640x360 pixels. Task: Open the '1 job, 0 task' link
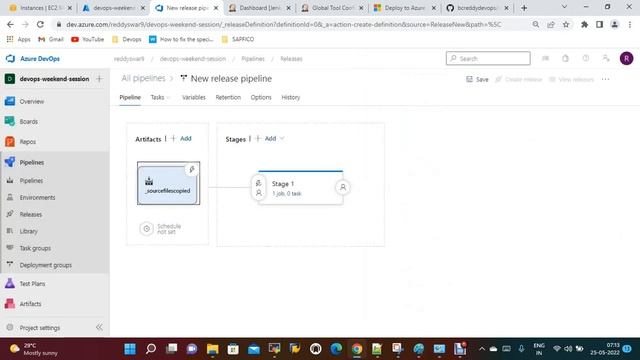tap(287, 194)
